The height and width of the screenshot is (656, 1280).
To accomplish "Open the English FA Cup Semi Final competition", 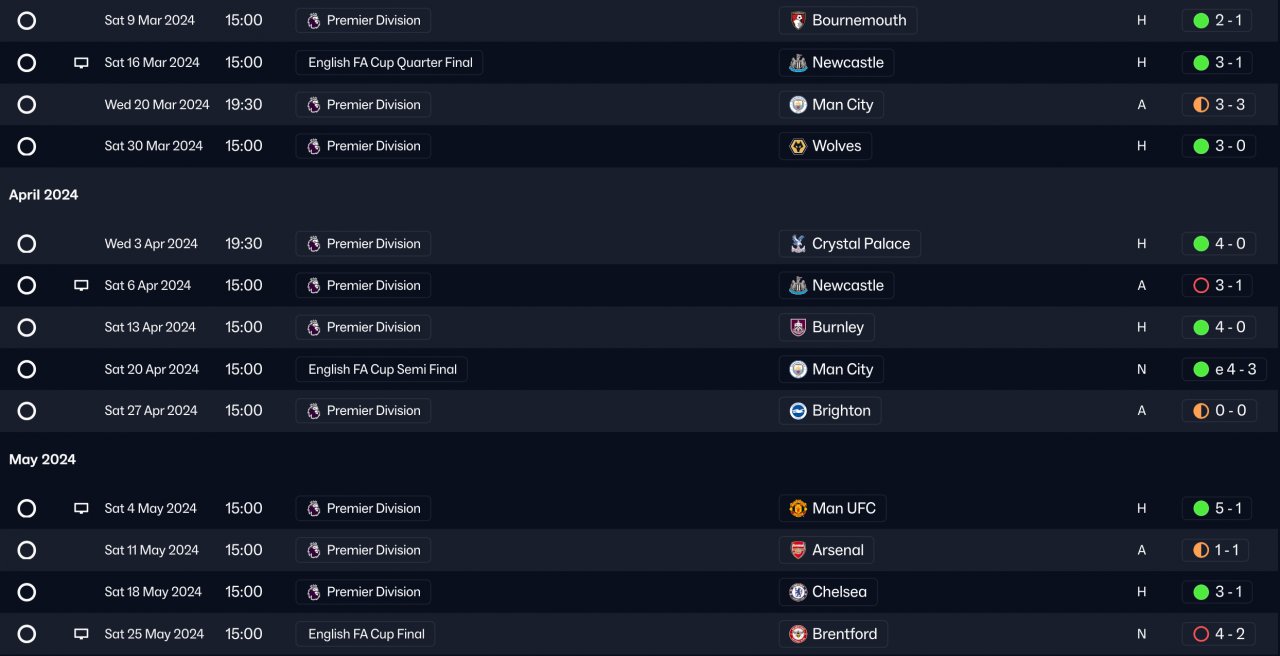I will 382,369.
